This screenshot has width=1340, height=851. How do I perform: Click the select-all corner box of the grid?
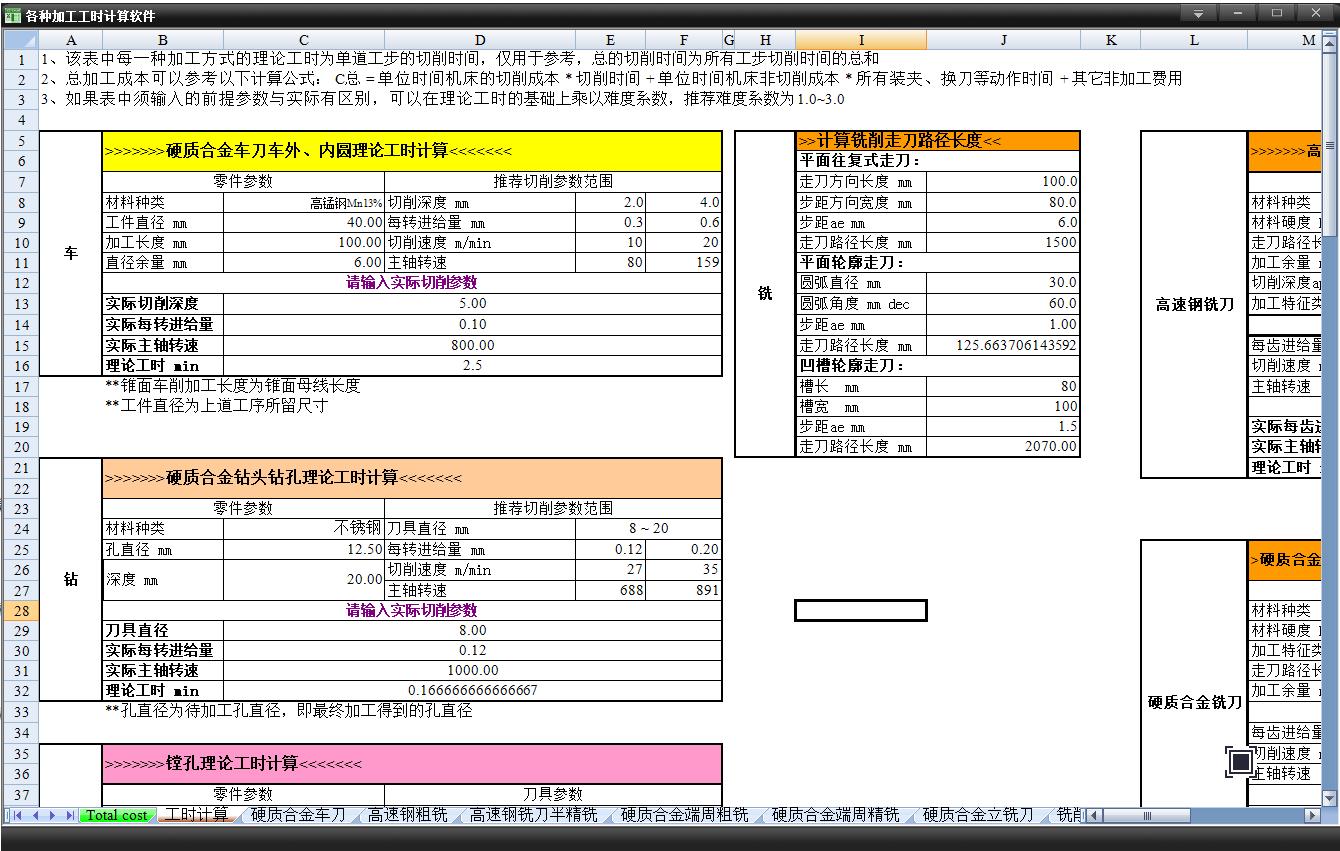20,39
